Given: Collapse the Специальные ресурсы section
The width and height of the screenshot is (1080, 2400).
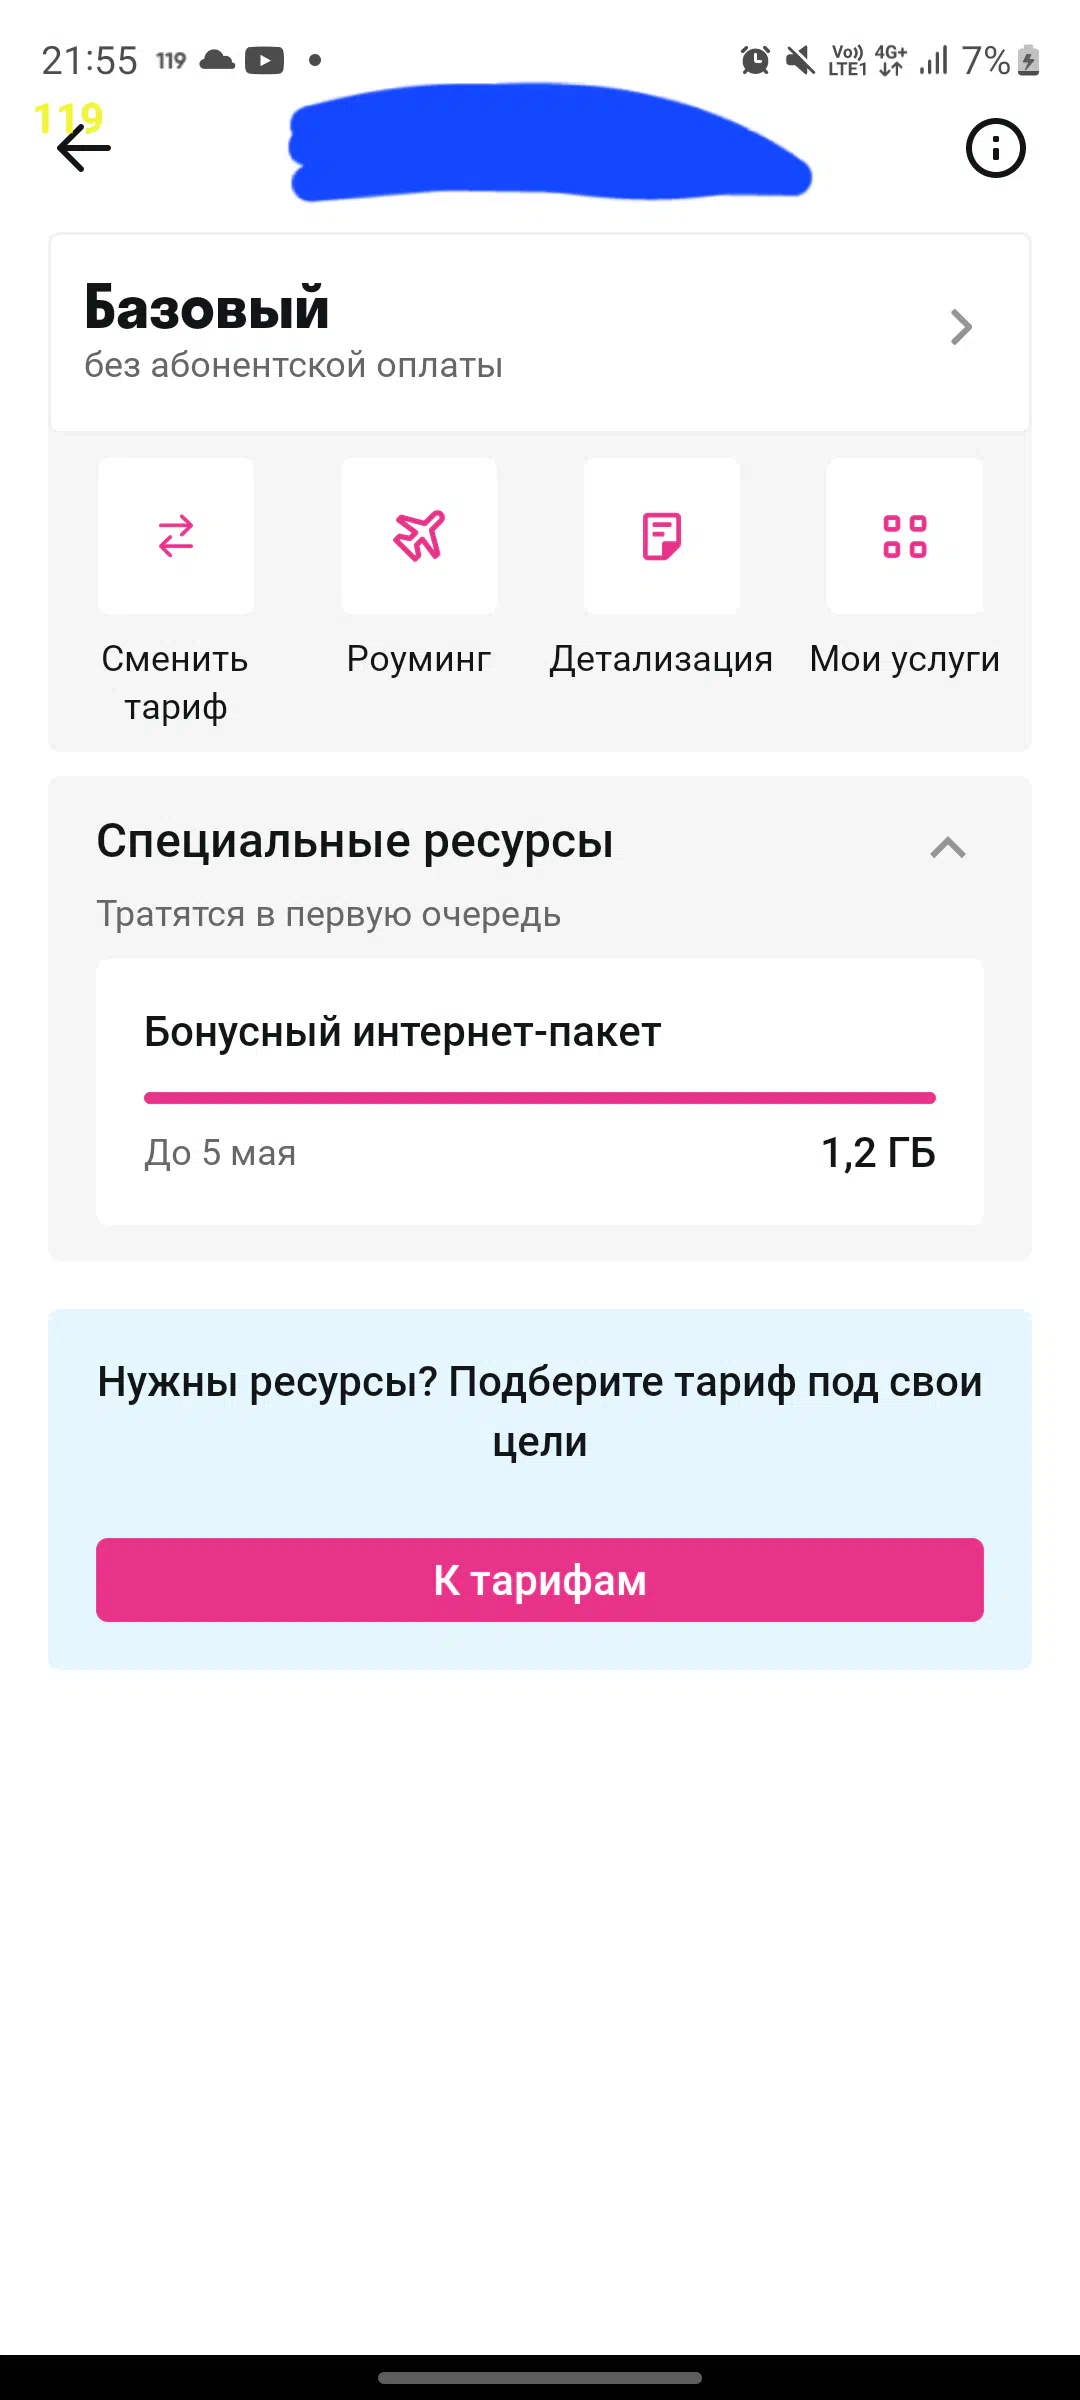Looking at the screenshot, I should (948, 848).
